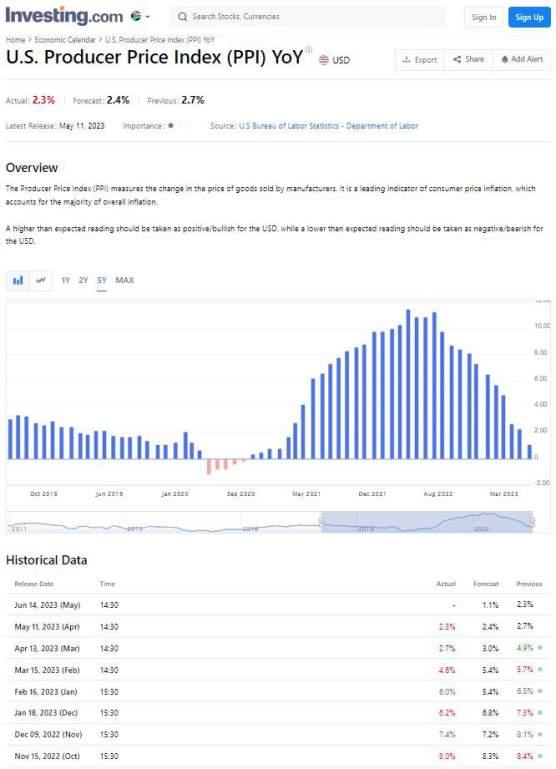Select the Nov 15, 2022 (Oct) row date

click(x=47, y=756)
